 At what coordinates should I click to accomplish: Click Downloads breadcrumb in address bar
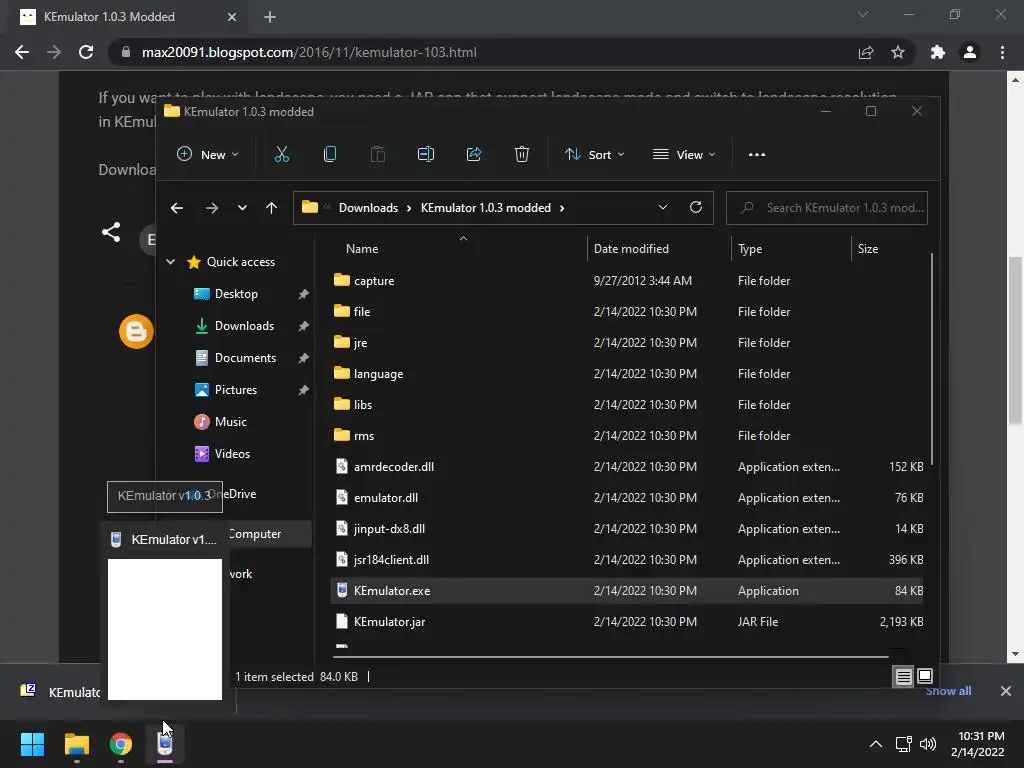pos(368,208)
